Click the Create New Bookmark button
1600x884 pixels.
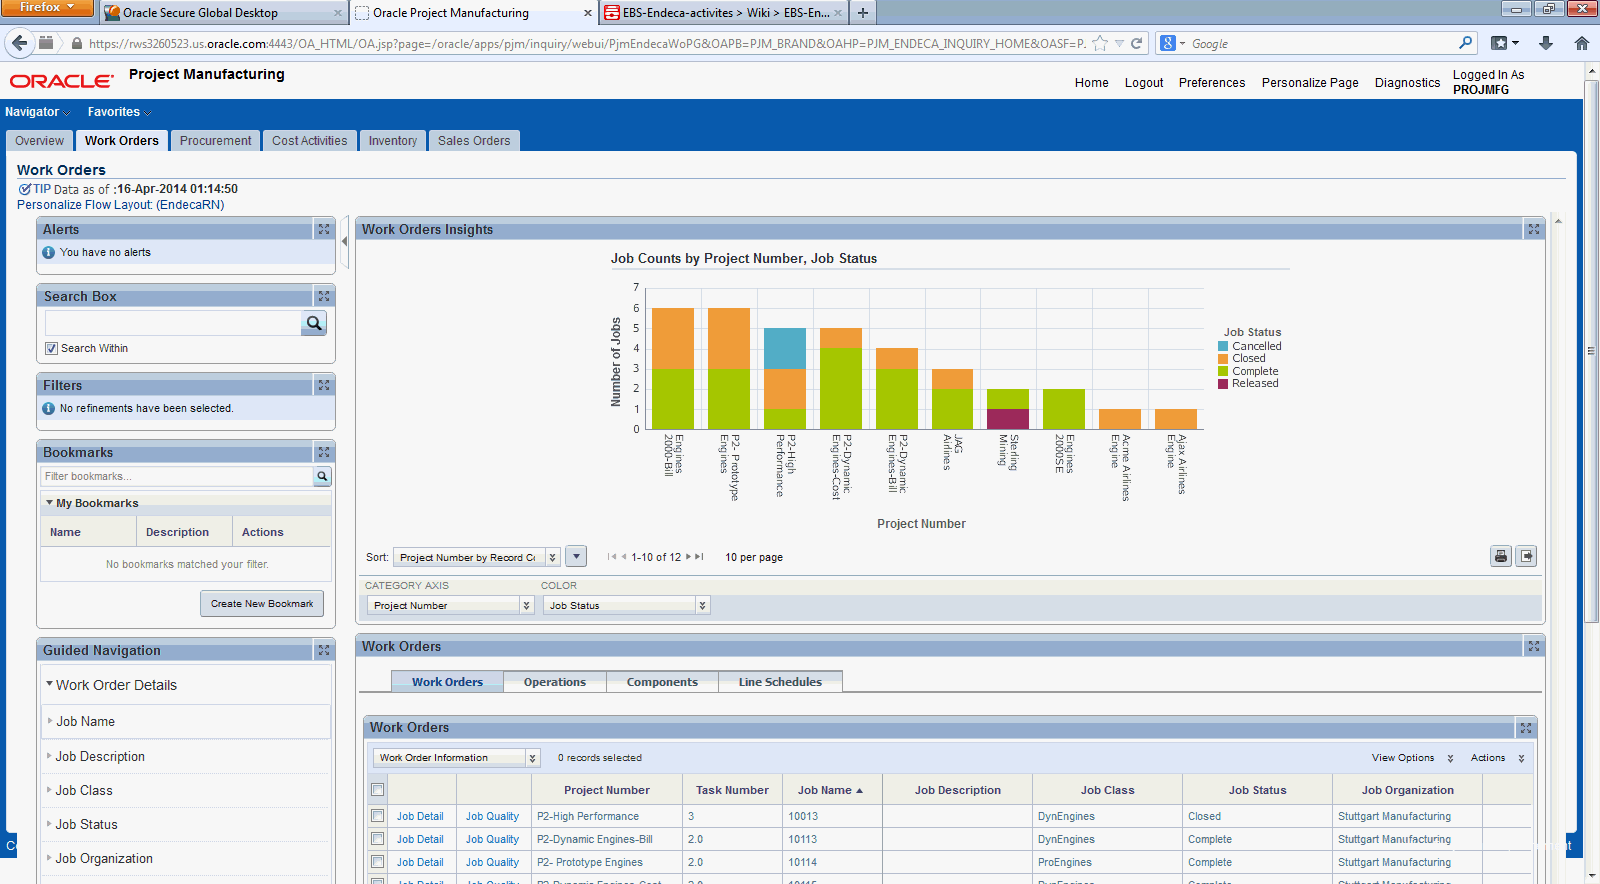coord(262,604)
